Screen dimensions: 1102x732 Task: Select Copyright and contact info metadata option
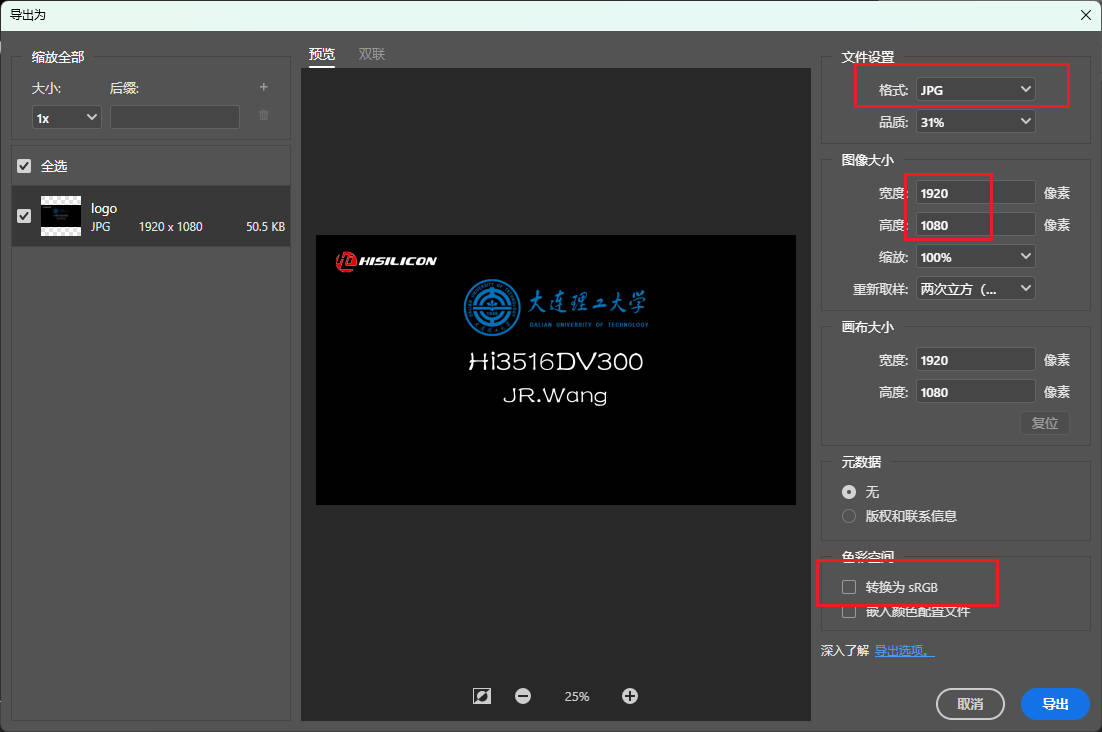click(x=849, y=516)
